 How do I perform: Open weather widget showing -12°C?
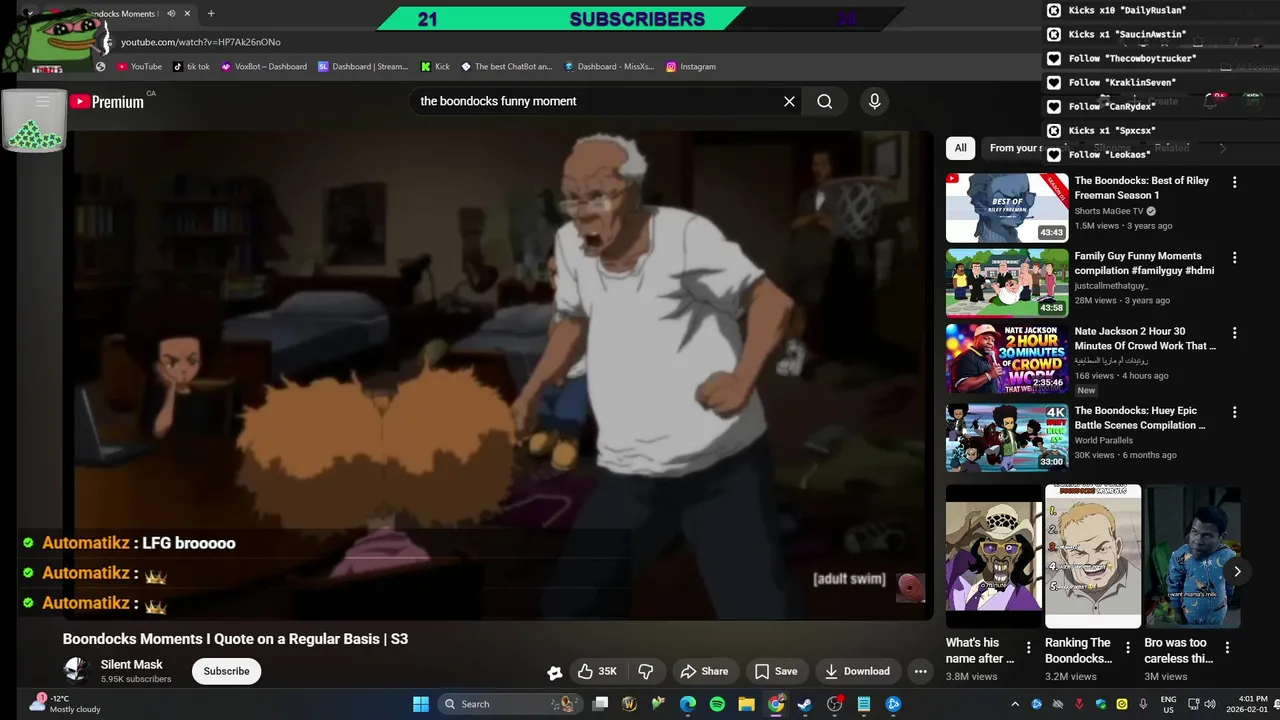64,704
